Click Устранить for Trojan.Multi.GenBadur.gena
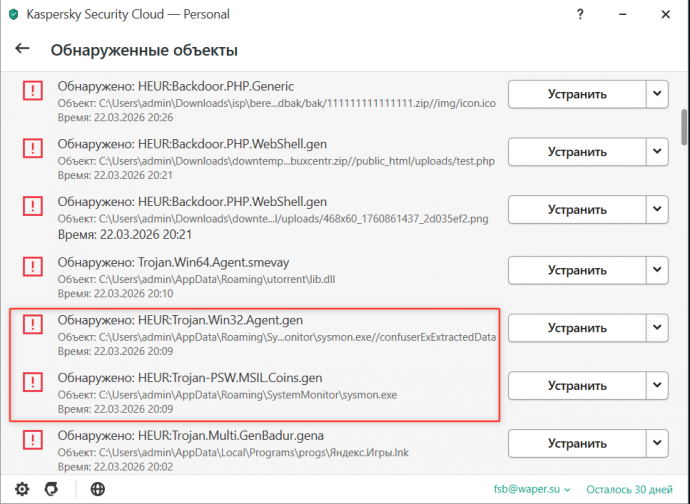690x504 pixels. tap(577, 443)
